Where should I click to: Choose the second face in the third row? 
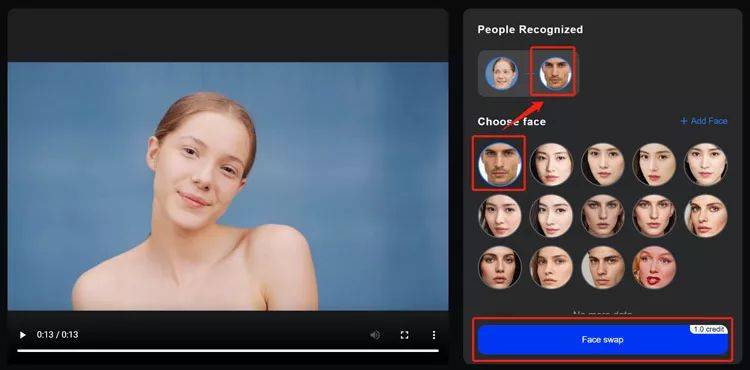pyautogui.click(x=551, y=267)
